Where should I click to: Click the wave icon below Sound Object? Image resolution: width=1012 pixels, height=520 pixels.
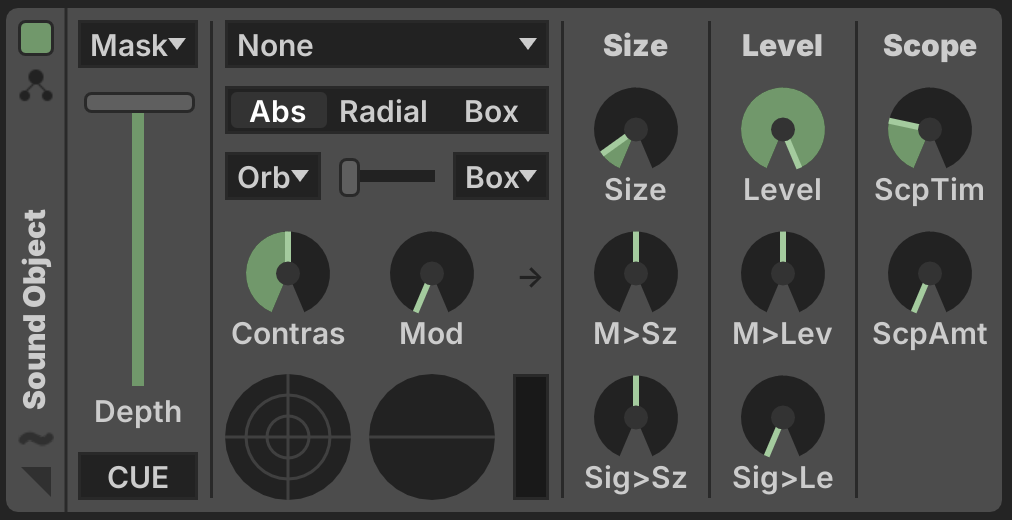pyautogui.click(x=36, y=439)
